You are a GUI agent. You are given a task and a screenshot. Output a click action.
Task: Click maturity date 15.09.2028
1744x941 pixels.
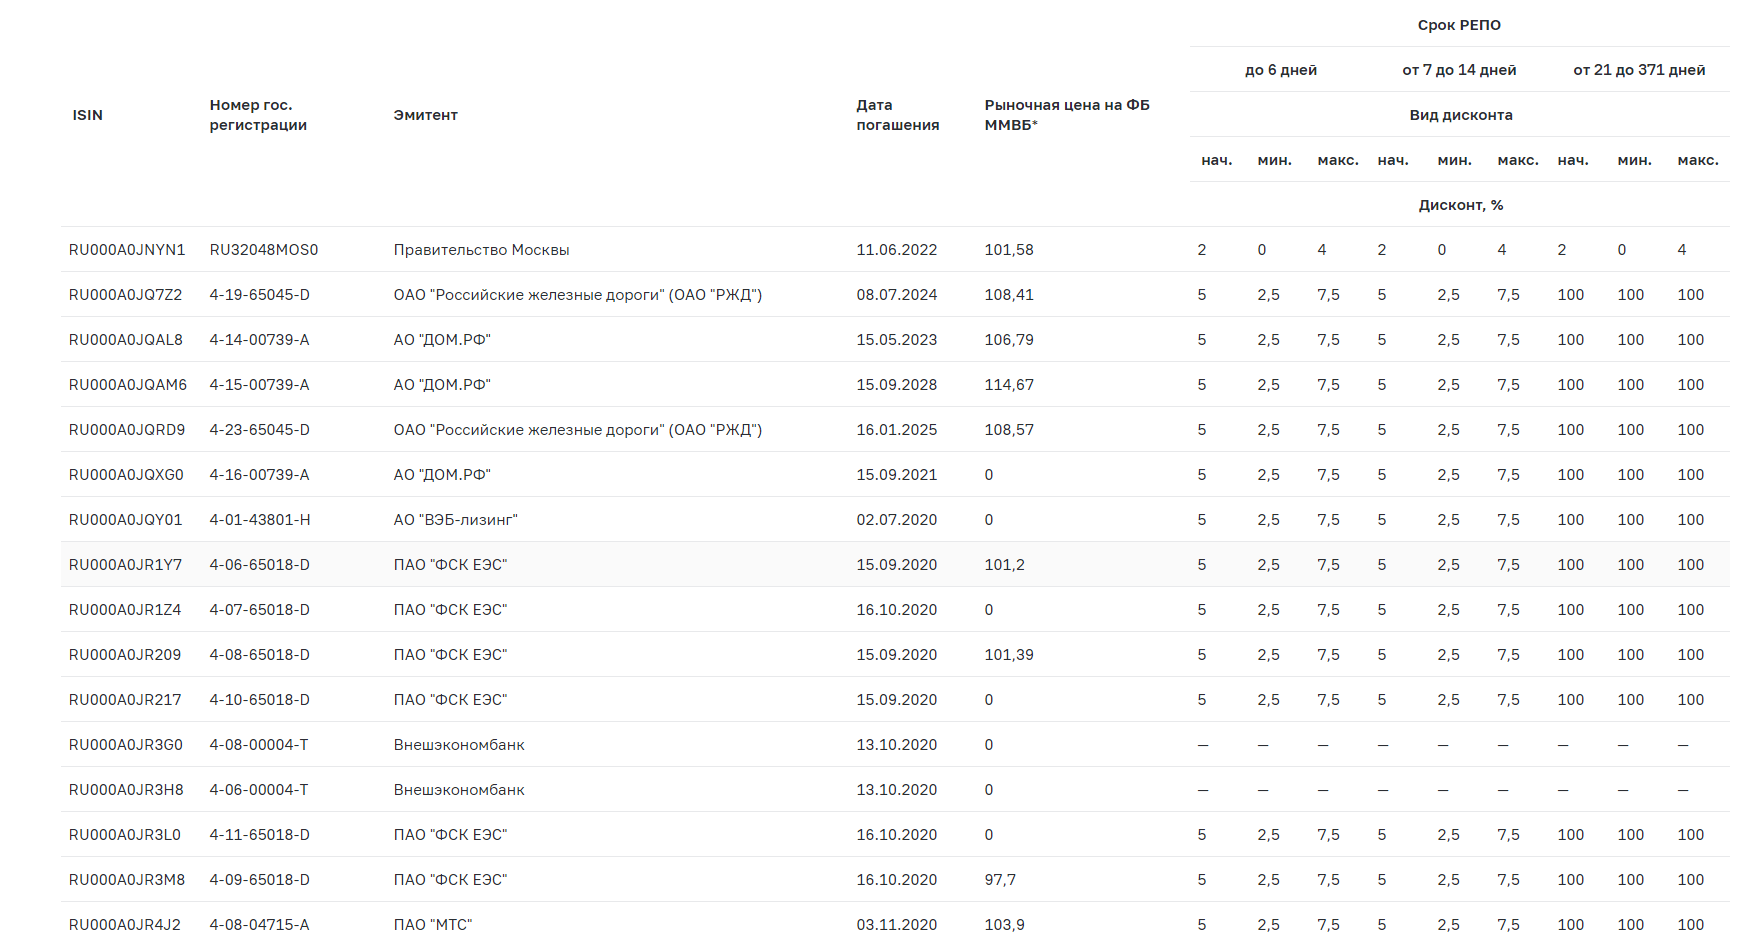[x=896, y=385]
